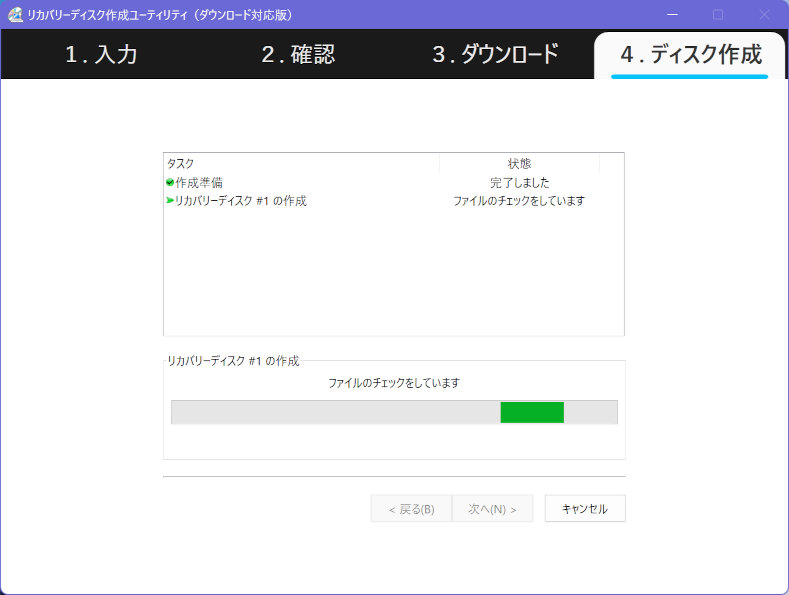Click the disabled < 戻る(B) button
The image size is (789, 595).
[411, 508]
